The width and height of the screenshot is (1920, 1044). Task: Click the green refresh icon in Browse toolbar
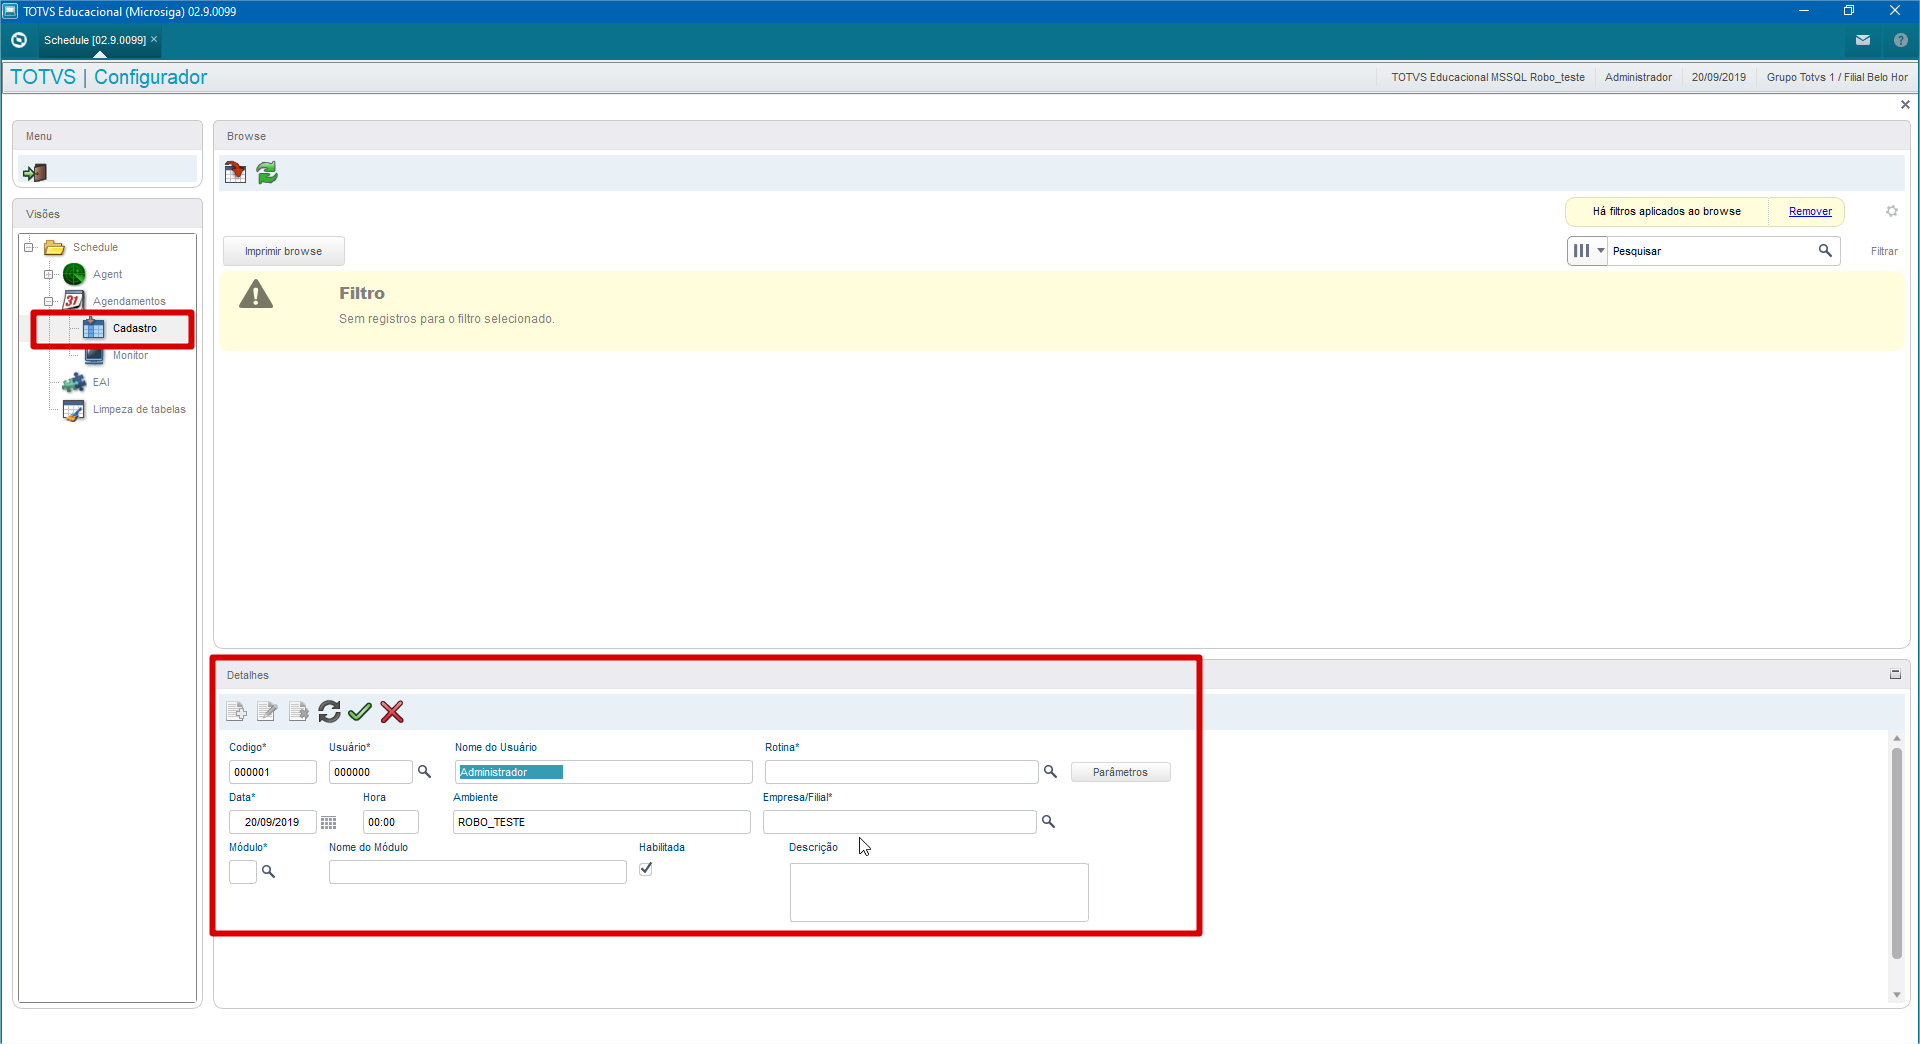point(267,172)
